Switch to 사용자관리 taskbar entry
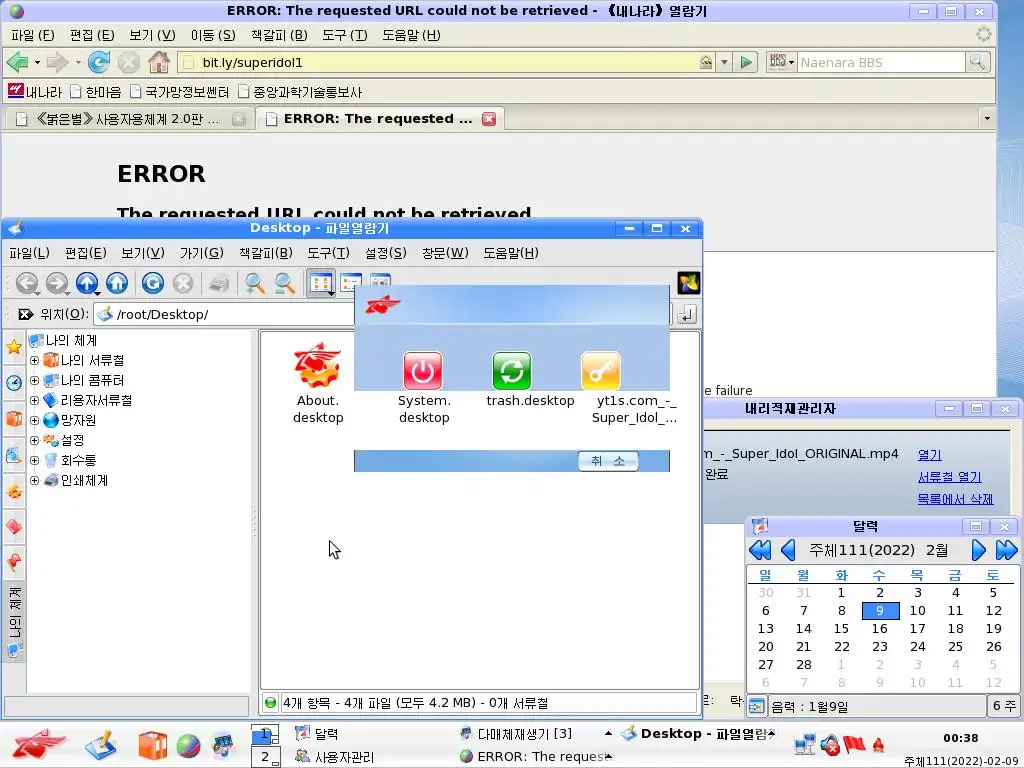This screenshot has height=768, width=1024. [334, 757]
